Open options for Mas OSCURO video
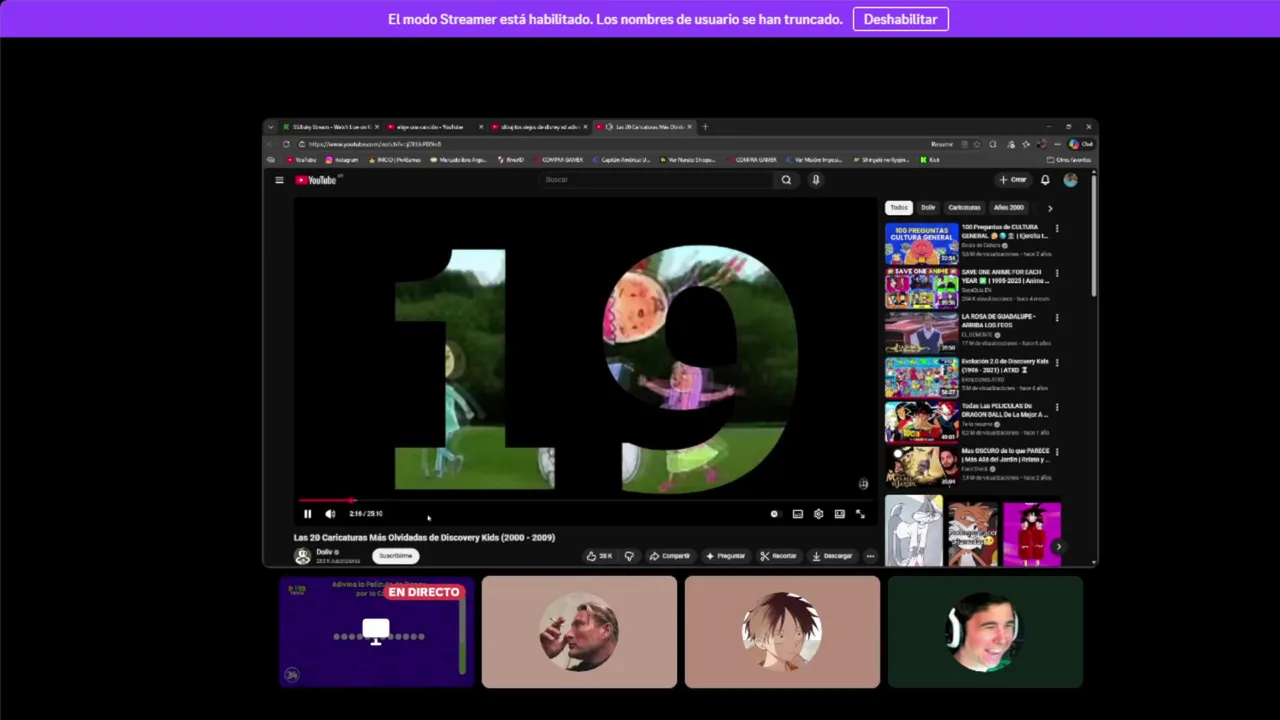 tap(1057, 452)
